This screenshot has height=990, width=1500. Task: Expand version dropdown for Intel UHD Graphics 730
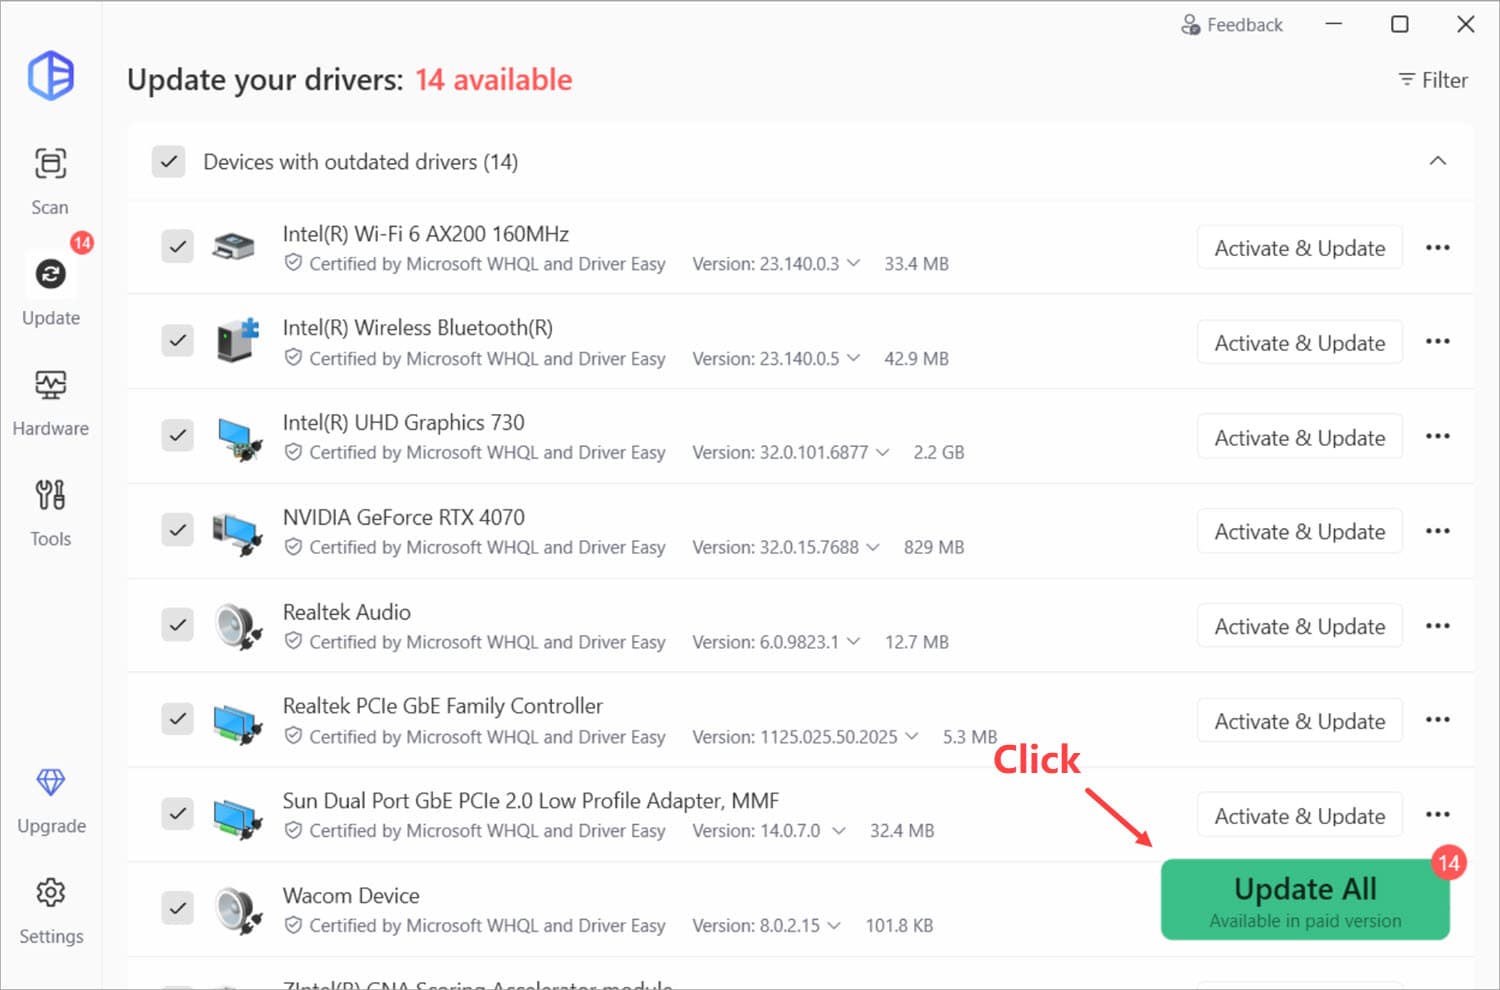click(x=882, y=452)
